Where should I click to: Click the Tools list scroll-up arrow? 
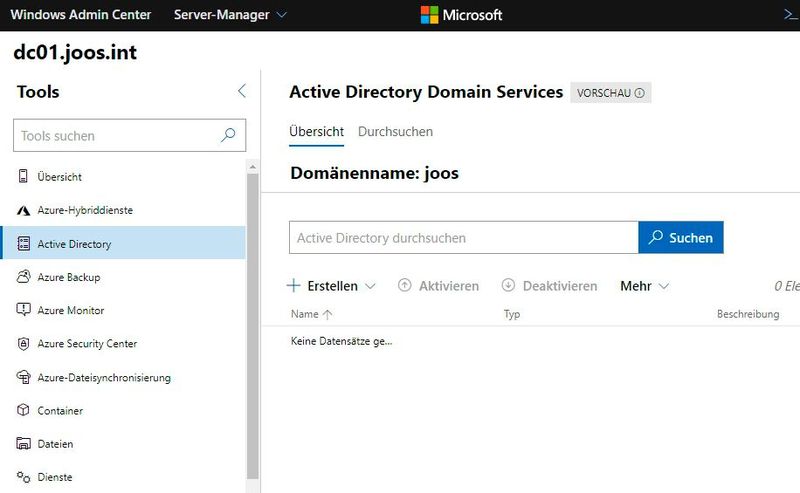coord(253,167)
